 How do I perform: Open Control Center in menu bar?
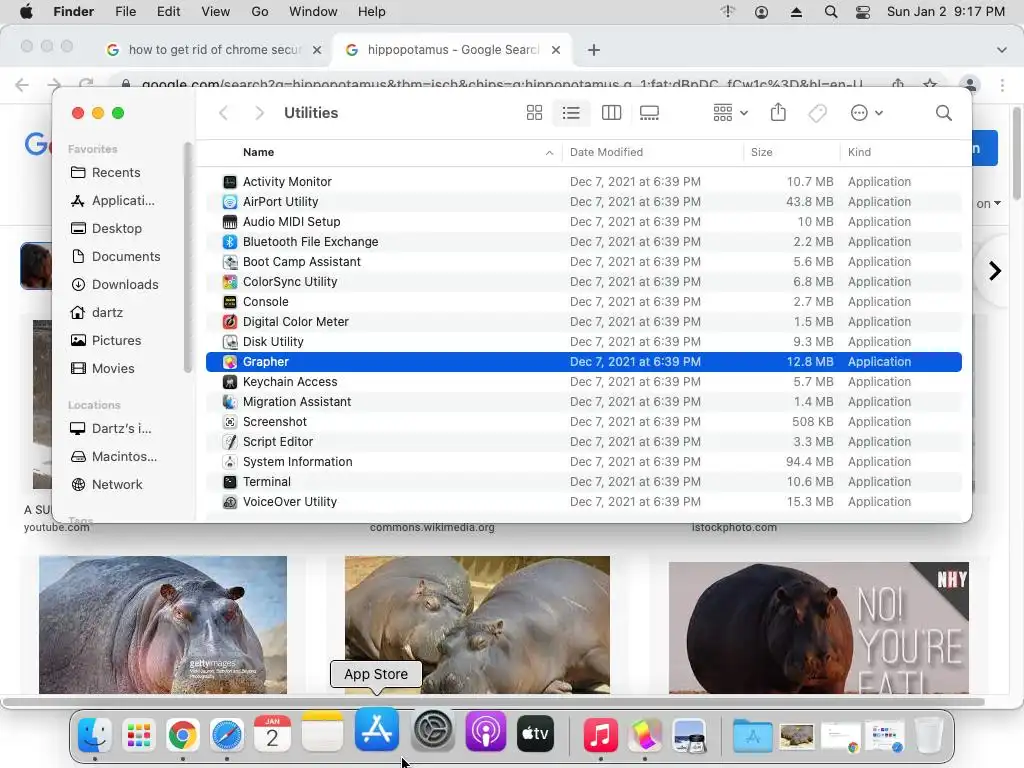pos(863,12)
